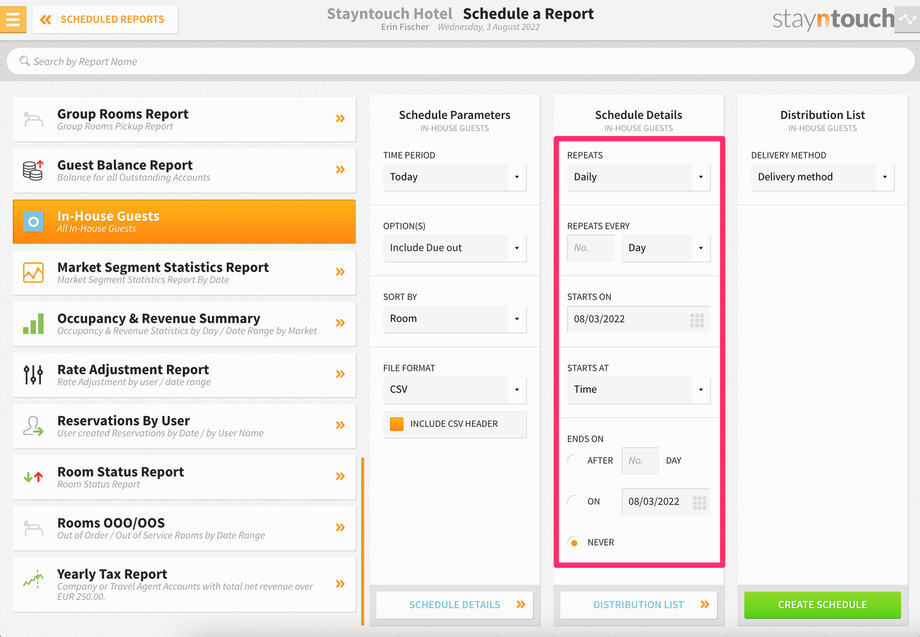
Task: Click the search magnifier icon
Action: coord(24,61)
